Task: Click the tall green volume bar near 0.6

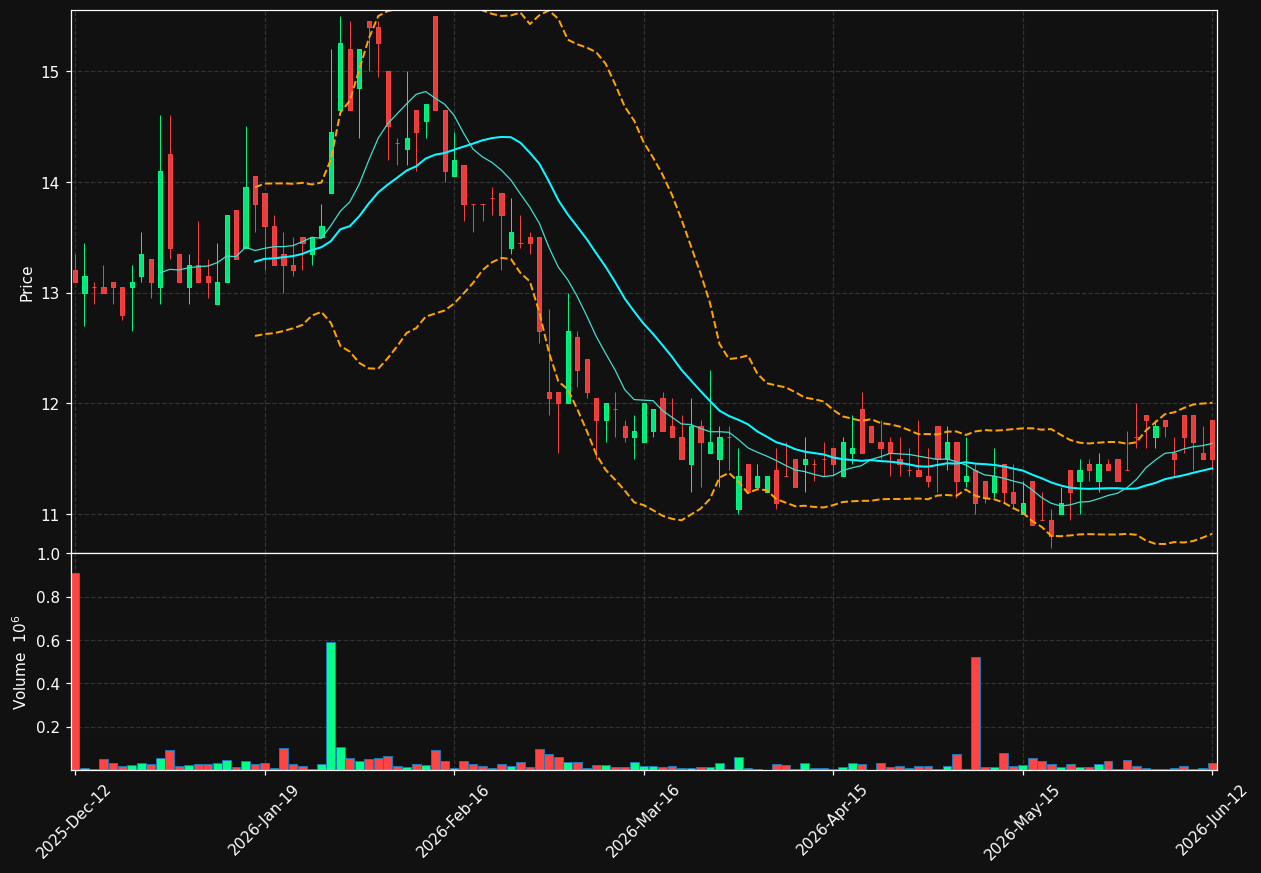Action: (331, 706)
